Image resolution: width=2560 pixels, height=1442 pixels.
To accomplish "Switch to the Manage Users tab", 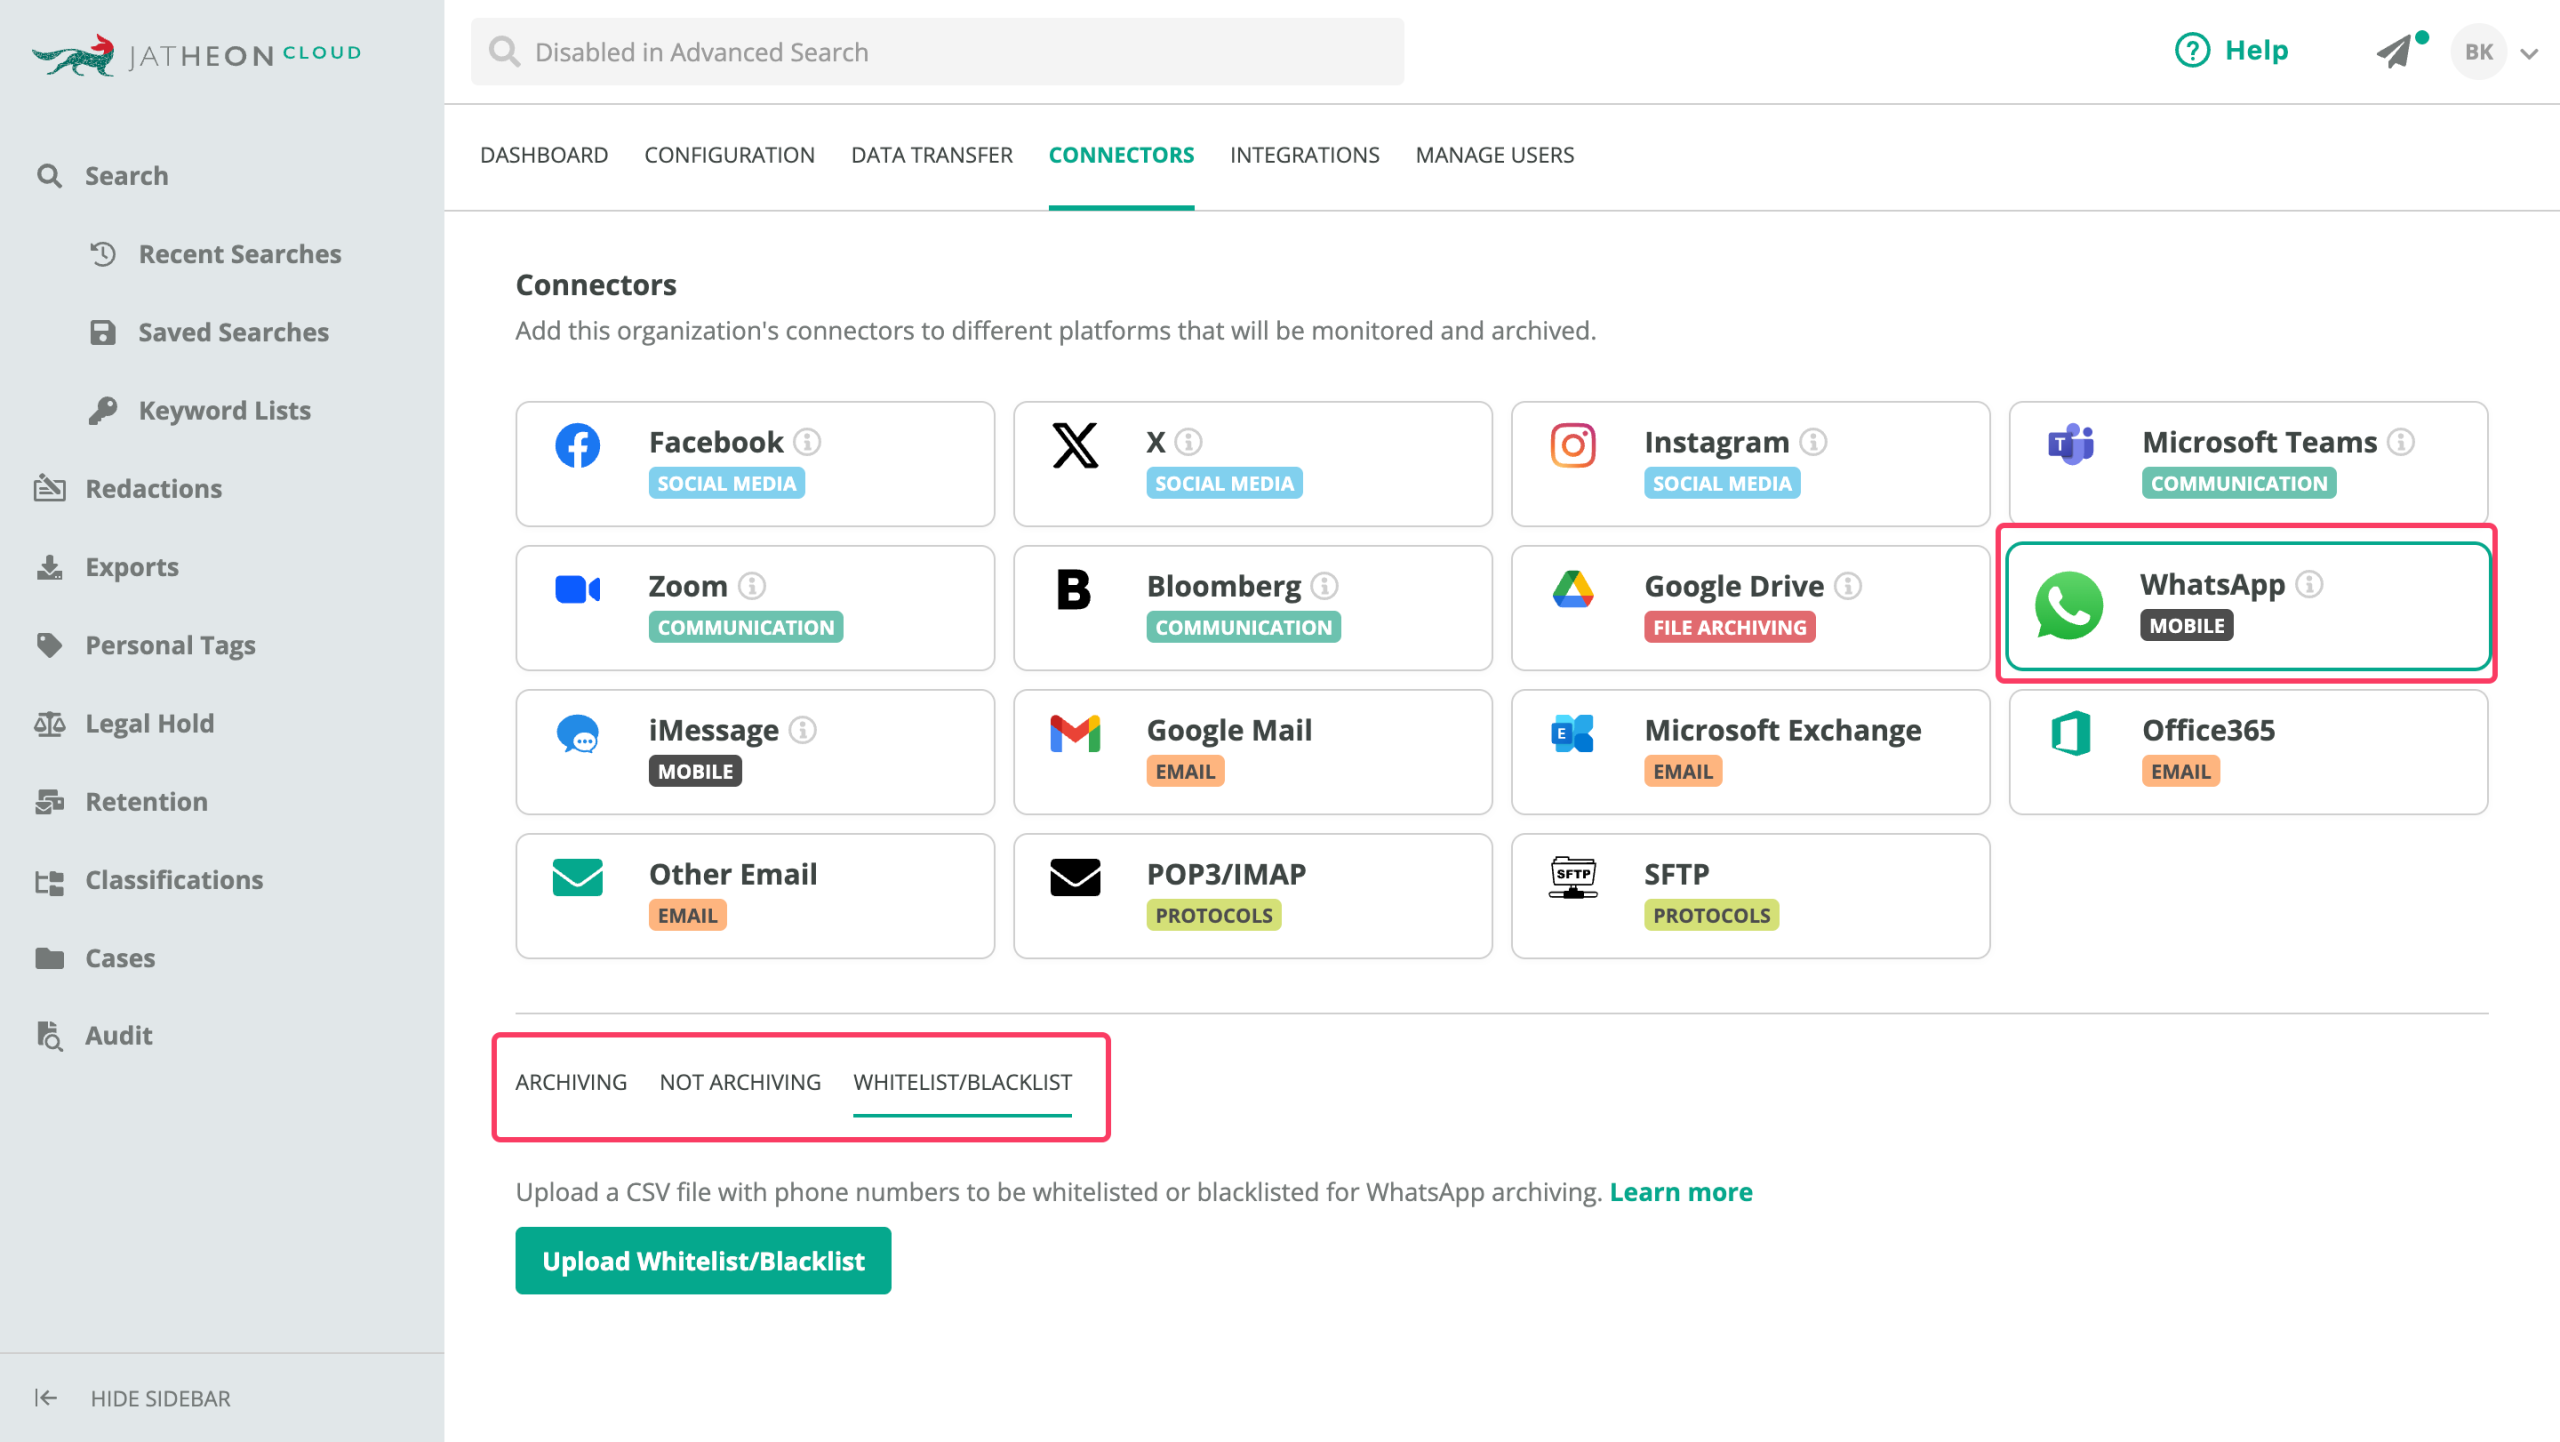I will [x=1495, y=155].
